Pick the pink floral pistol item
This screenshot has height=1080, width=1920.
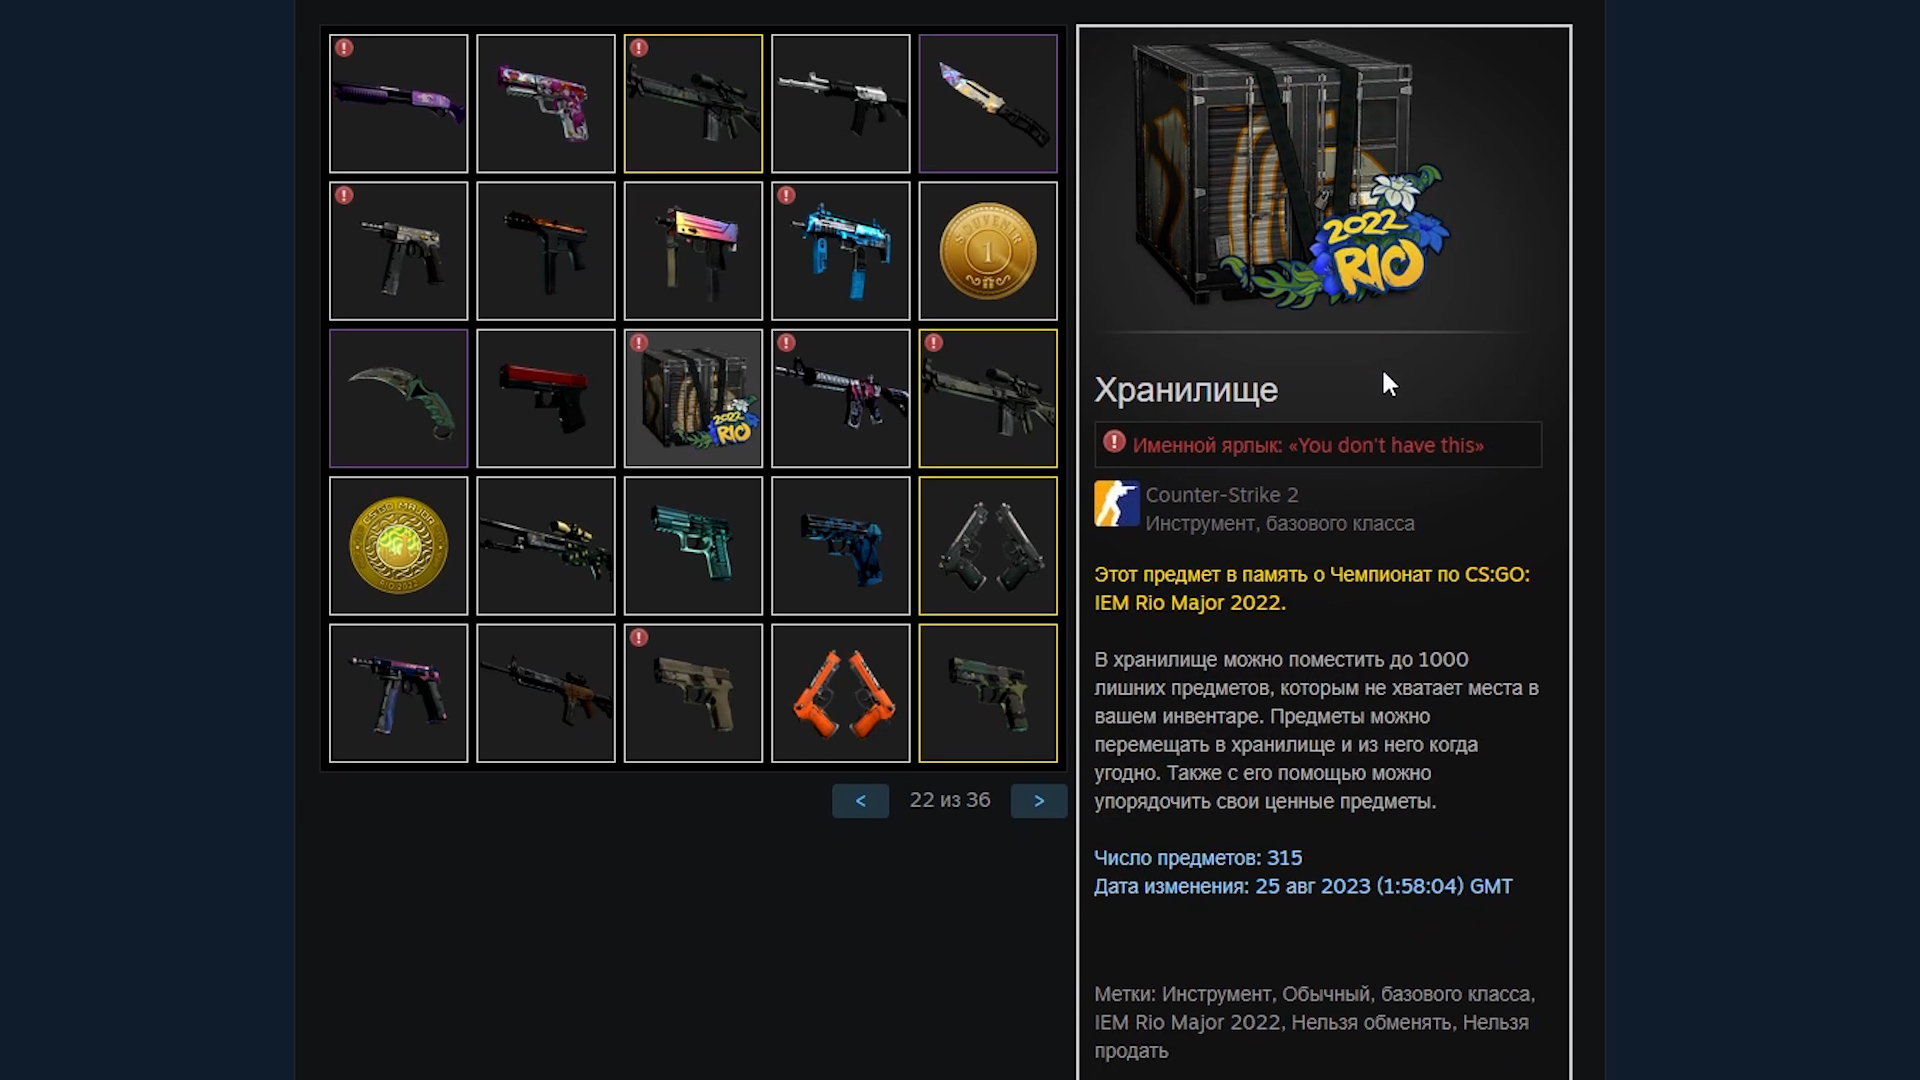546,103
